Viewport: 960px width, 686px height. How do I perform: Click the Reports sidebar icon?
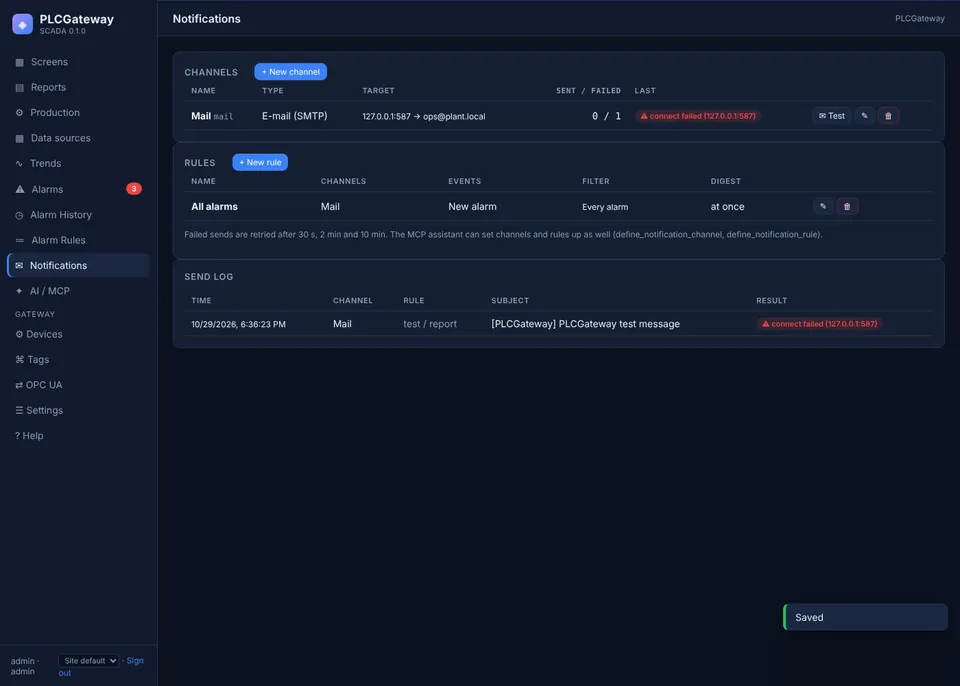(20, 88)
